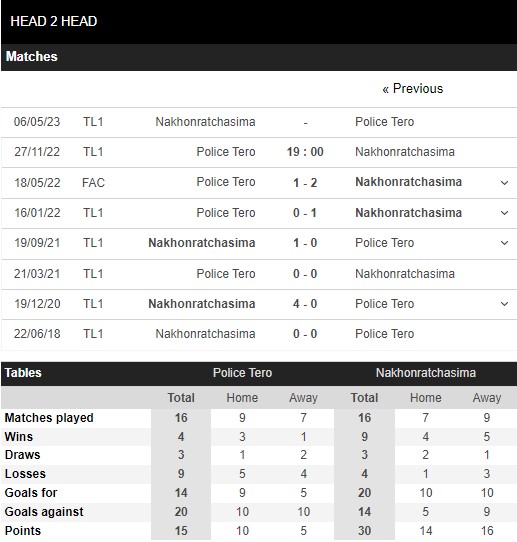The height and width of the screenshot is (542, 517).
Task: Open the 0 - 1 score on 16/01/22
Action: tap(305, 213)
